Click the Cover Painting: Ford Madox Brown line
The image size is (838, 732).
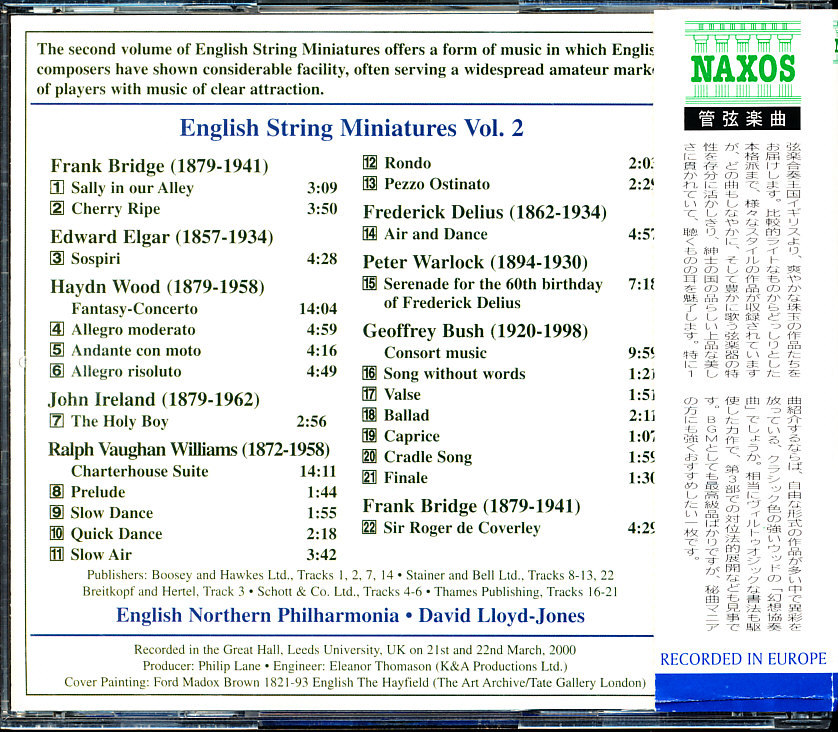(355, 683)
